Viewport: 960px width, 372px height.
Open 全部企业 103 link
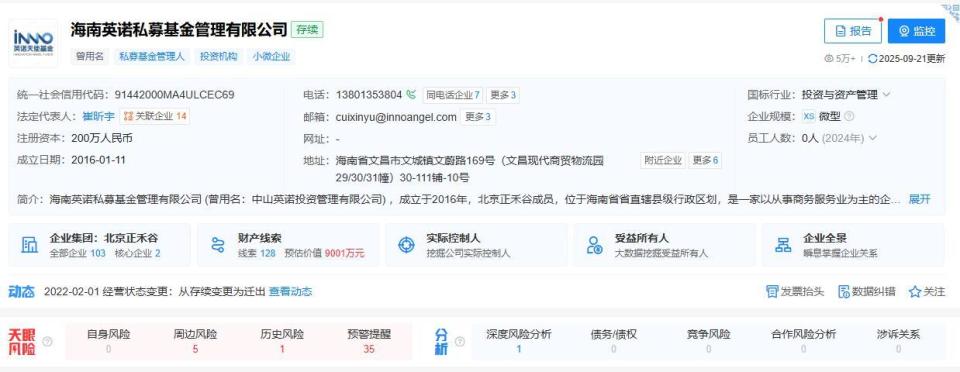[x=77, y=253]
